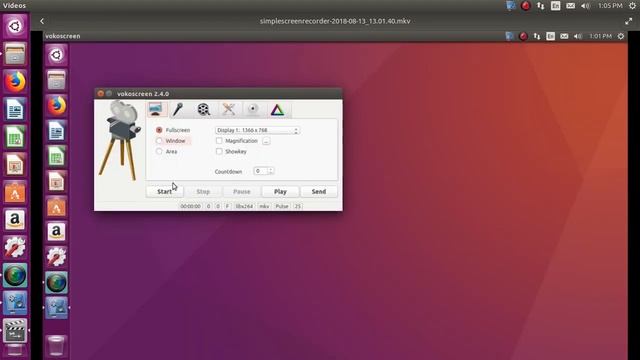Screen dimensions: 640x360
Task: Open the screen capture tab in vokoscreen
Action: tap(157, 109)
